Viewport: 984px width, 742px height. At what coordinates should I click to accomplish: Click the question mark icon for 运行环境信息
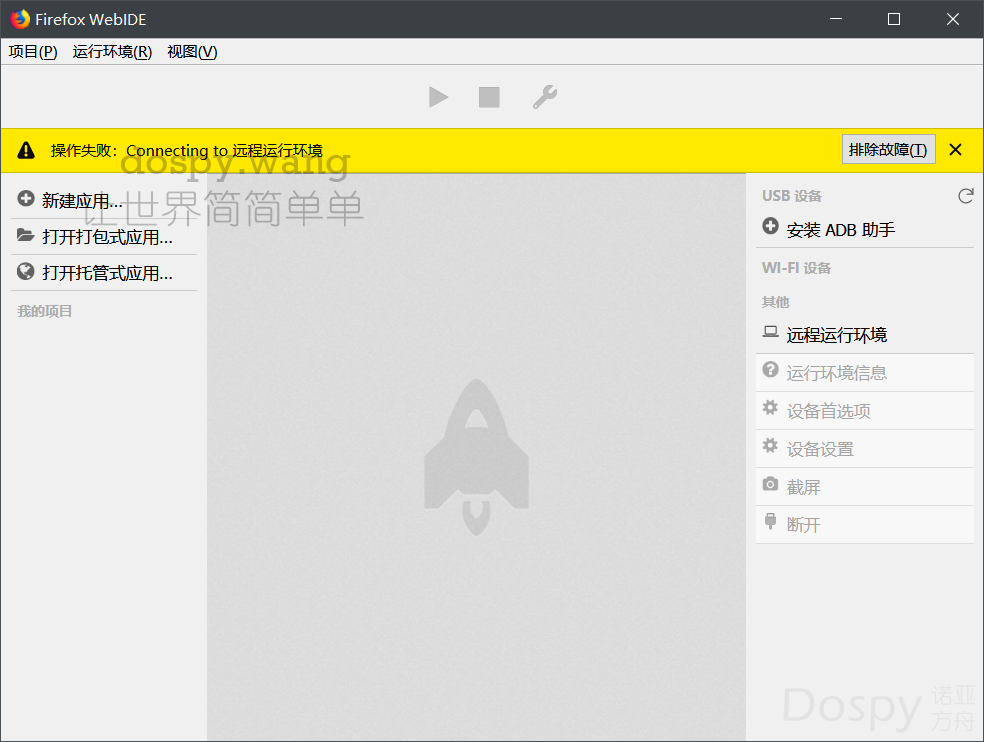771,370
